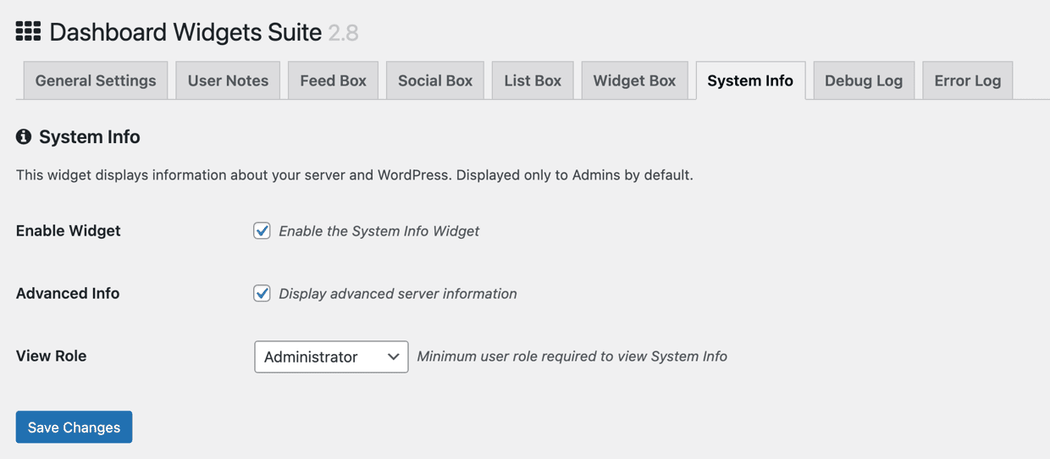The width and height of the screenshot is (1050, 459).
Task: Click the 'Enable Widget' row heading
Action: click(x=68, y=231)
